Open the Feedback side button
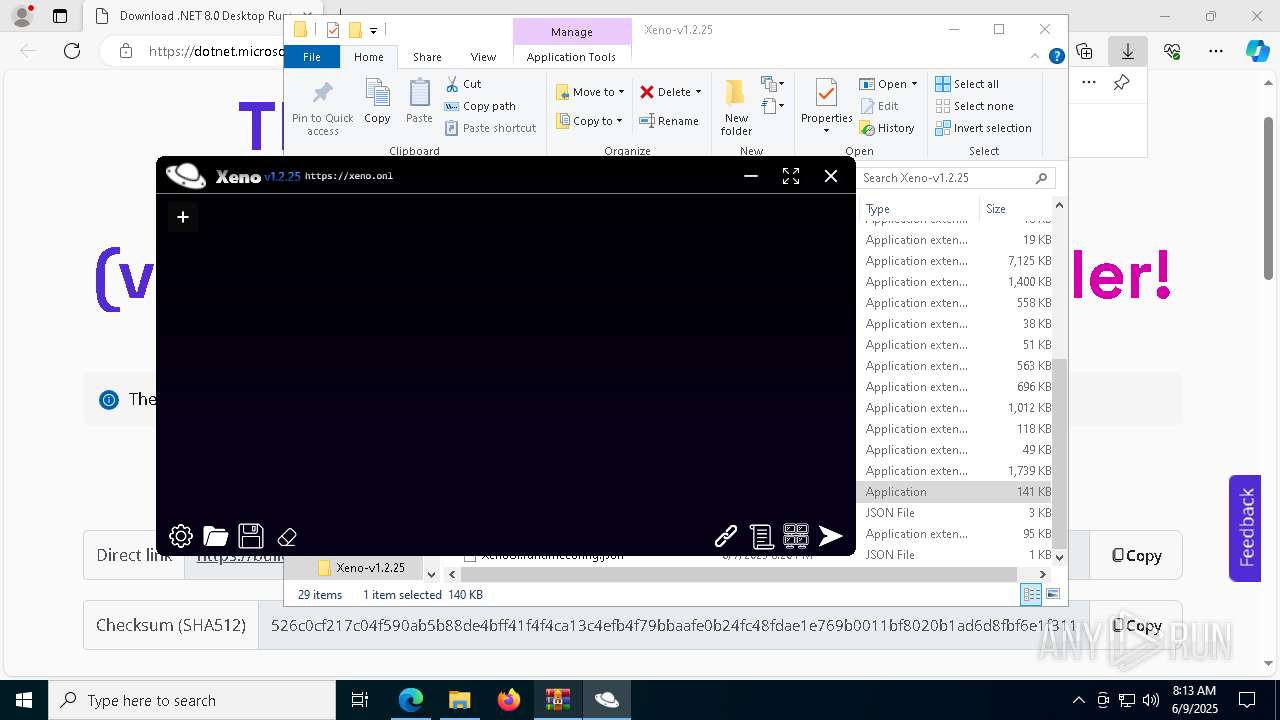Image resolution: width=1280 pixels, height=720 pixels. tap(1245, 528)
